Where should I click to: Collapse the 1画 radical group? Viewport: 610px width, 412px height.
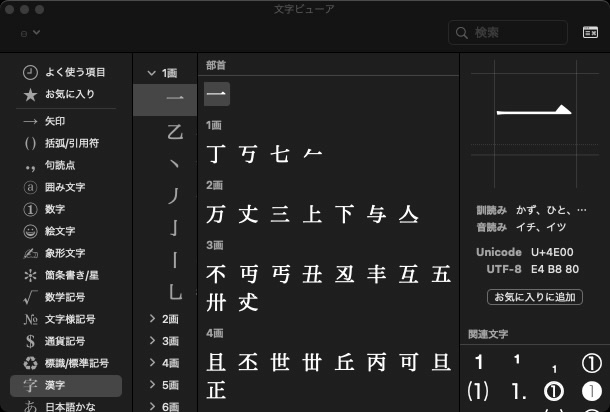[151, 73]
